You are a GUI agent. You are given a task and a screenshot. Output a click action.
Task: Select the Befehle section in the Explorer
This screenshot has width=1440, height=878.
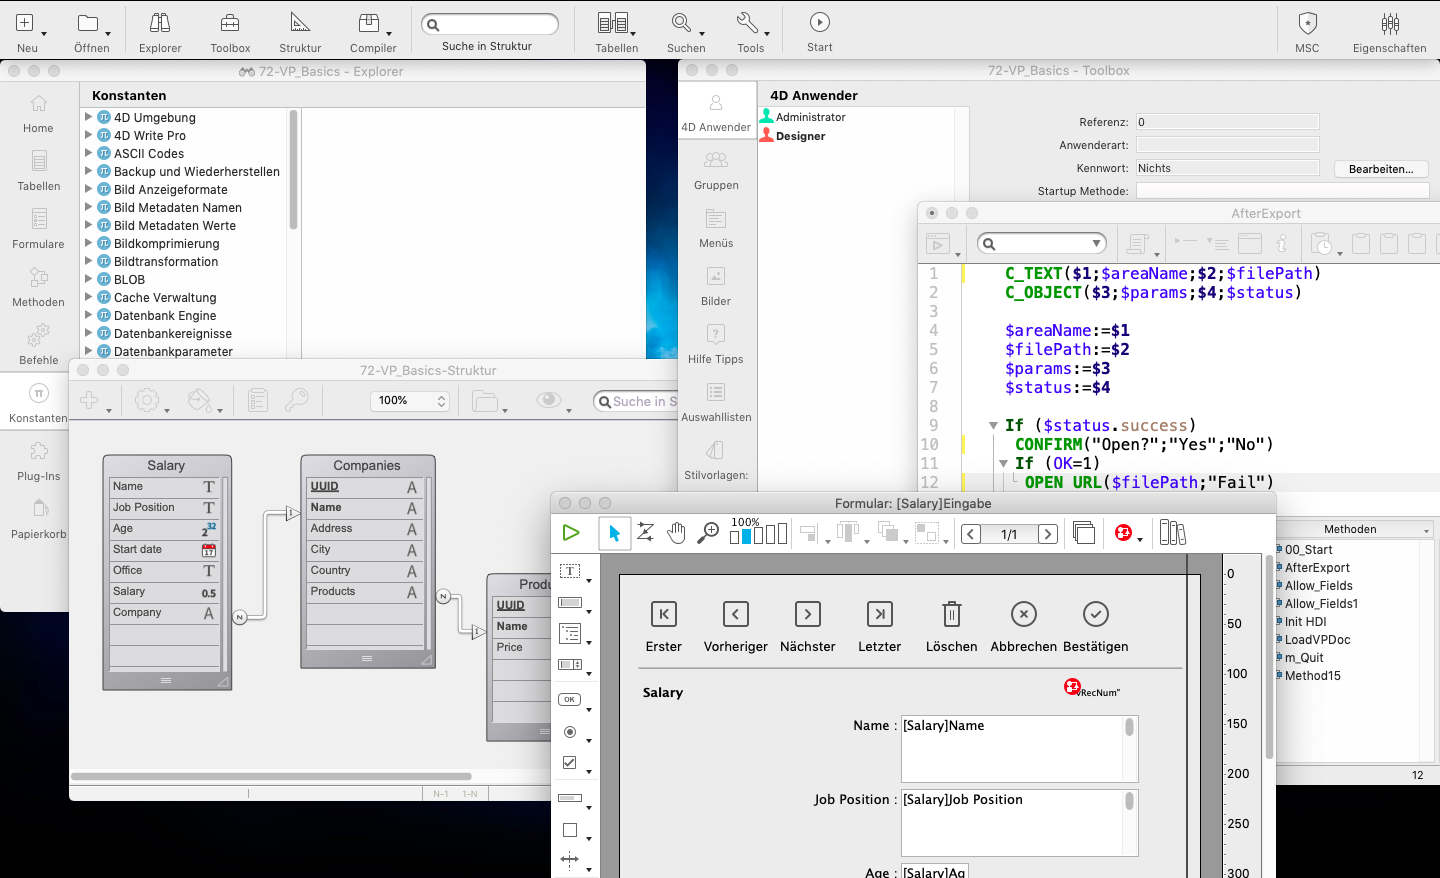point(38,346)
